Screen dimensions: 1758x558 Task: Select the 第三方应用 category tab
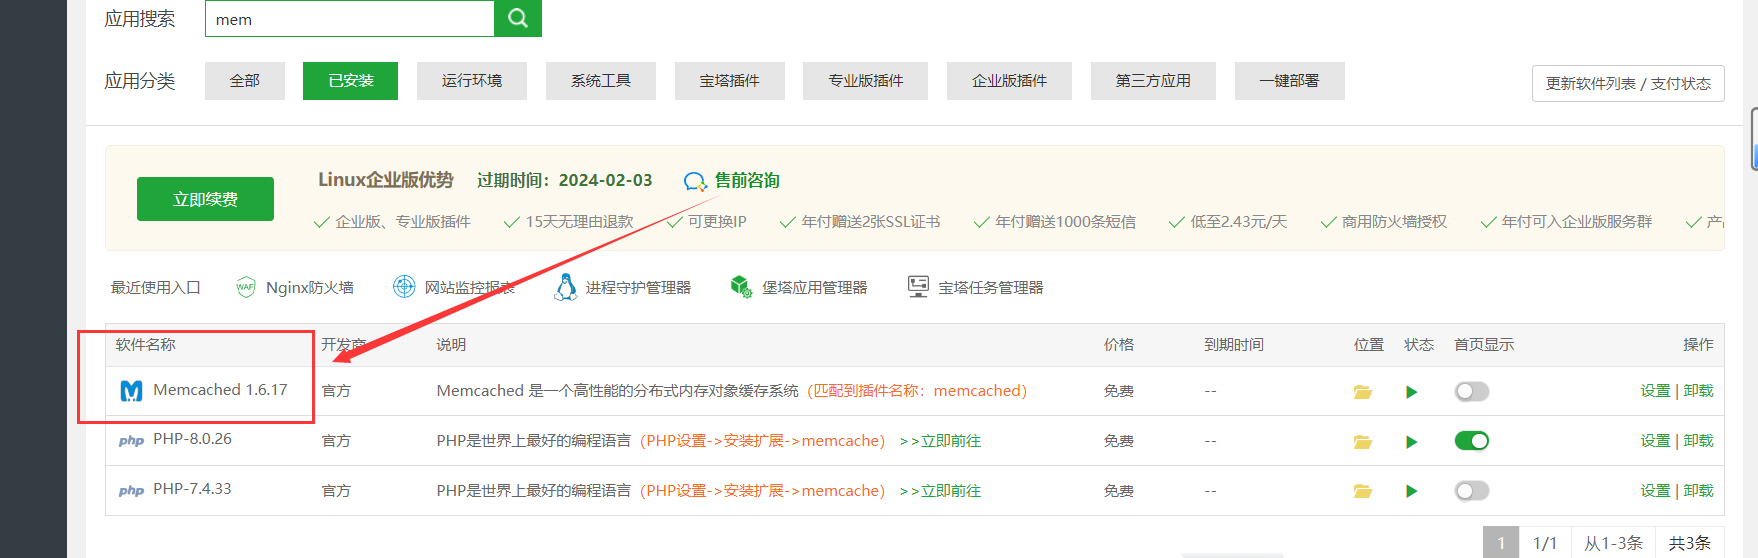click(x=1153, y=81)
